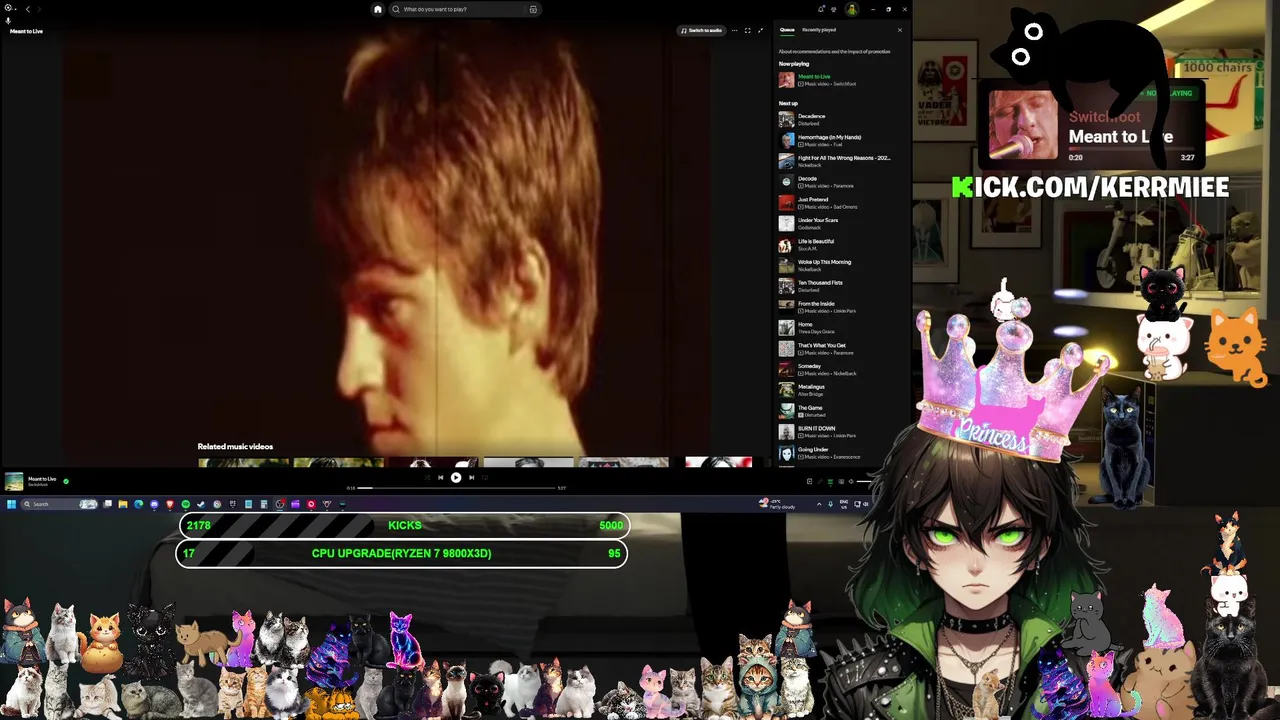This screenshot has height=720, width=1280.
Task: Switch to the Queue tab
Action: (x=787, y=30)
